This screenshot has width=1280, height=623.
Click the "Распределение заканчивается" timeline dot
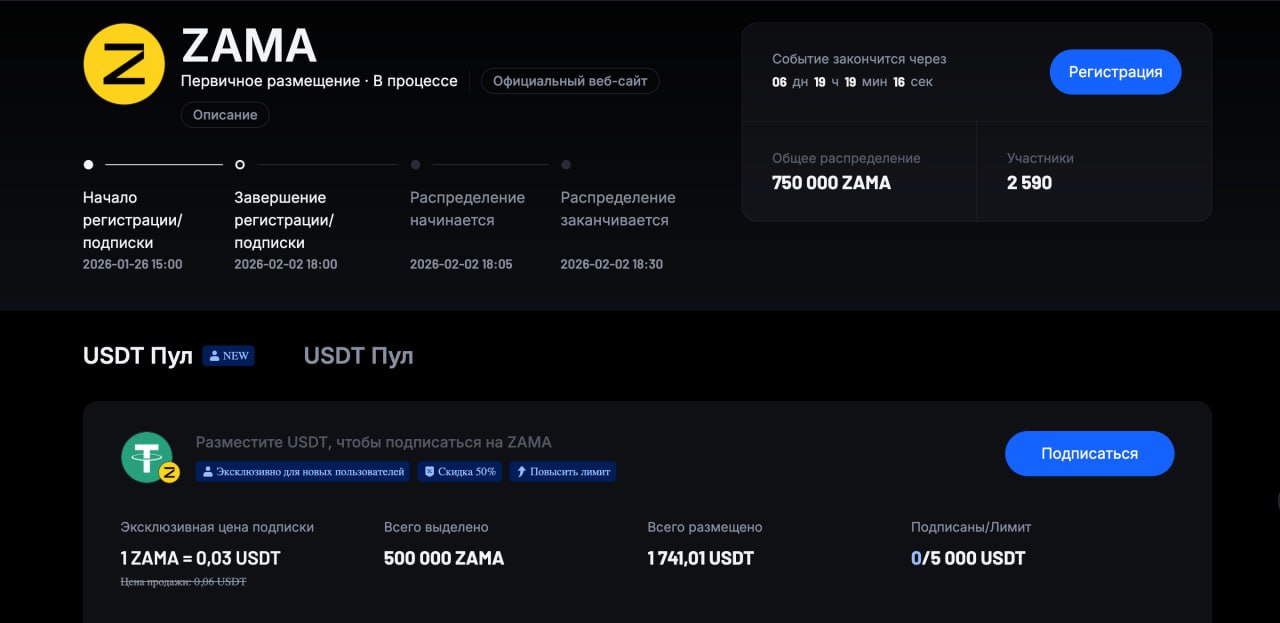[566, 164]
